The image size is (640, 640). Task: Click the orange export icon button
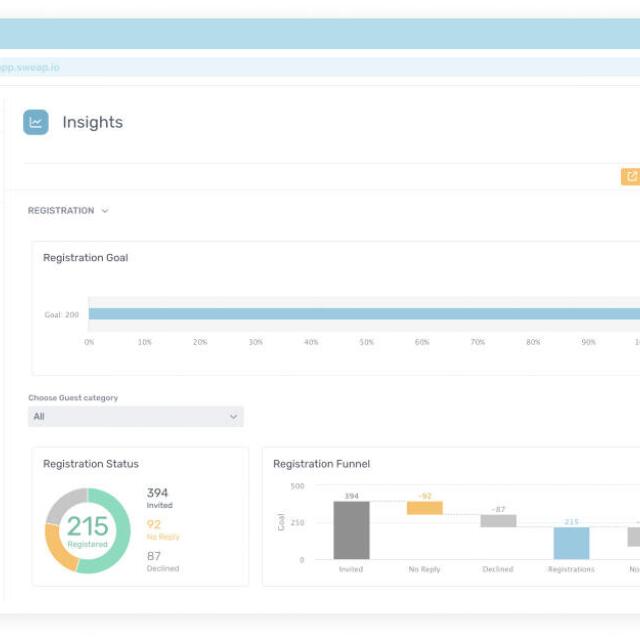[x=631, y=176]
